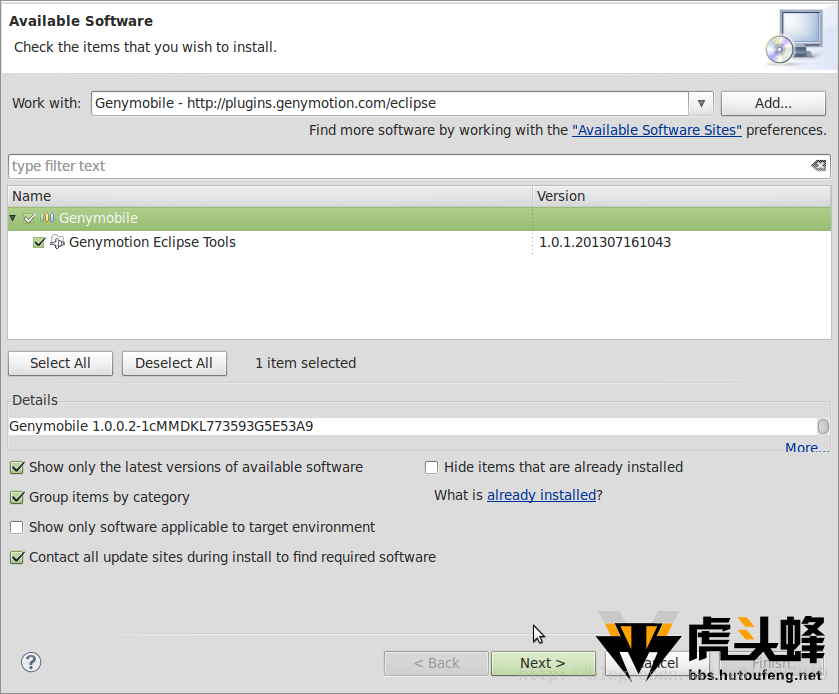Click the Select All button
839x694 pixels.
[60, 363]
